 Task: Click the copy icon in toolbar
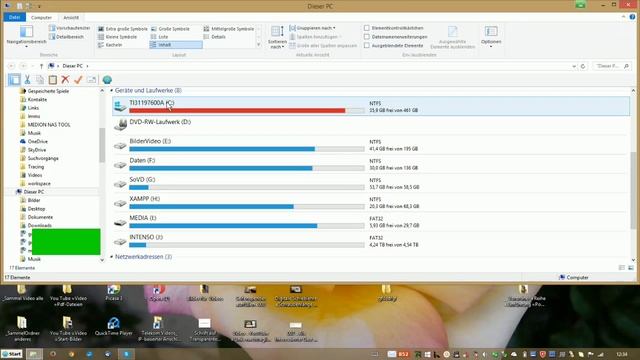coord(40,80)
